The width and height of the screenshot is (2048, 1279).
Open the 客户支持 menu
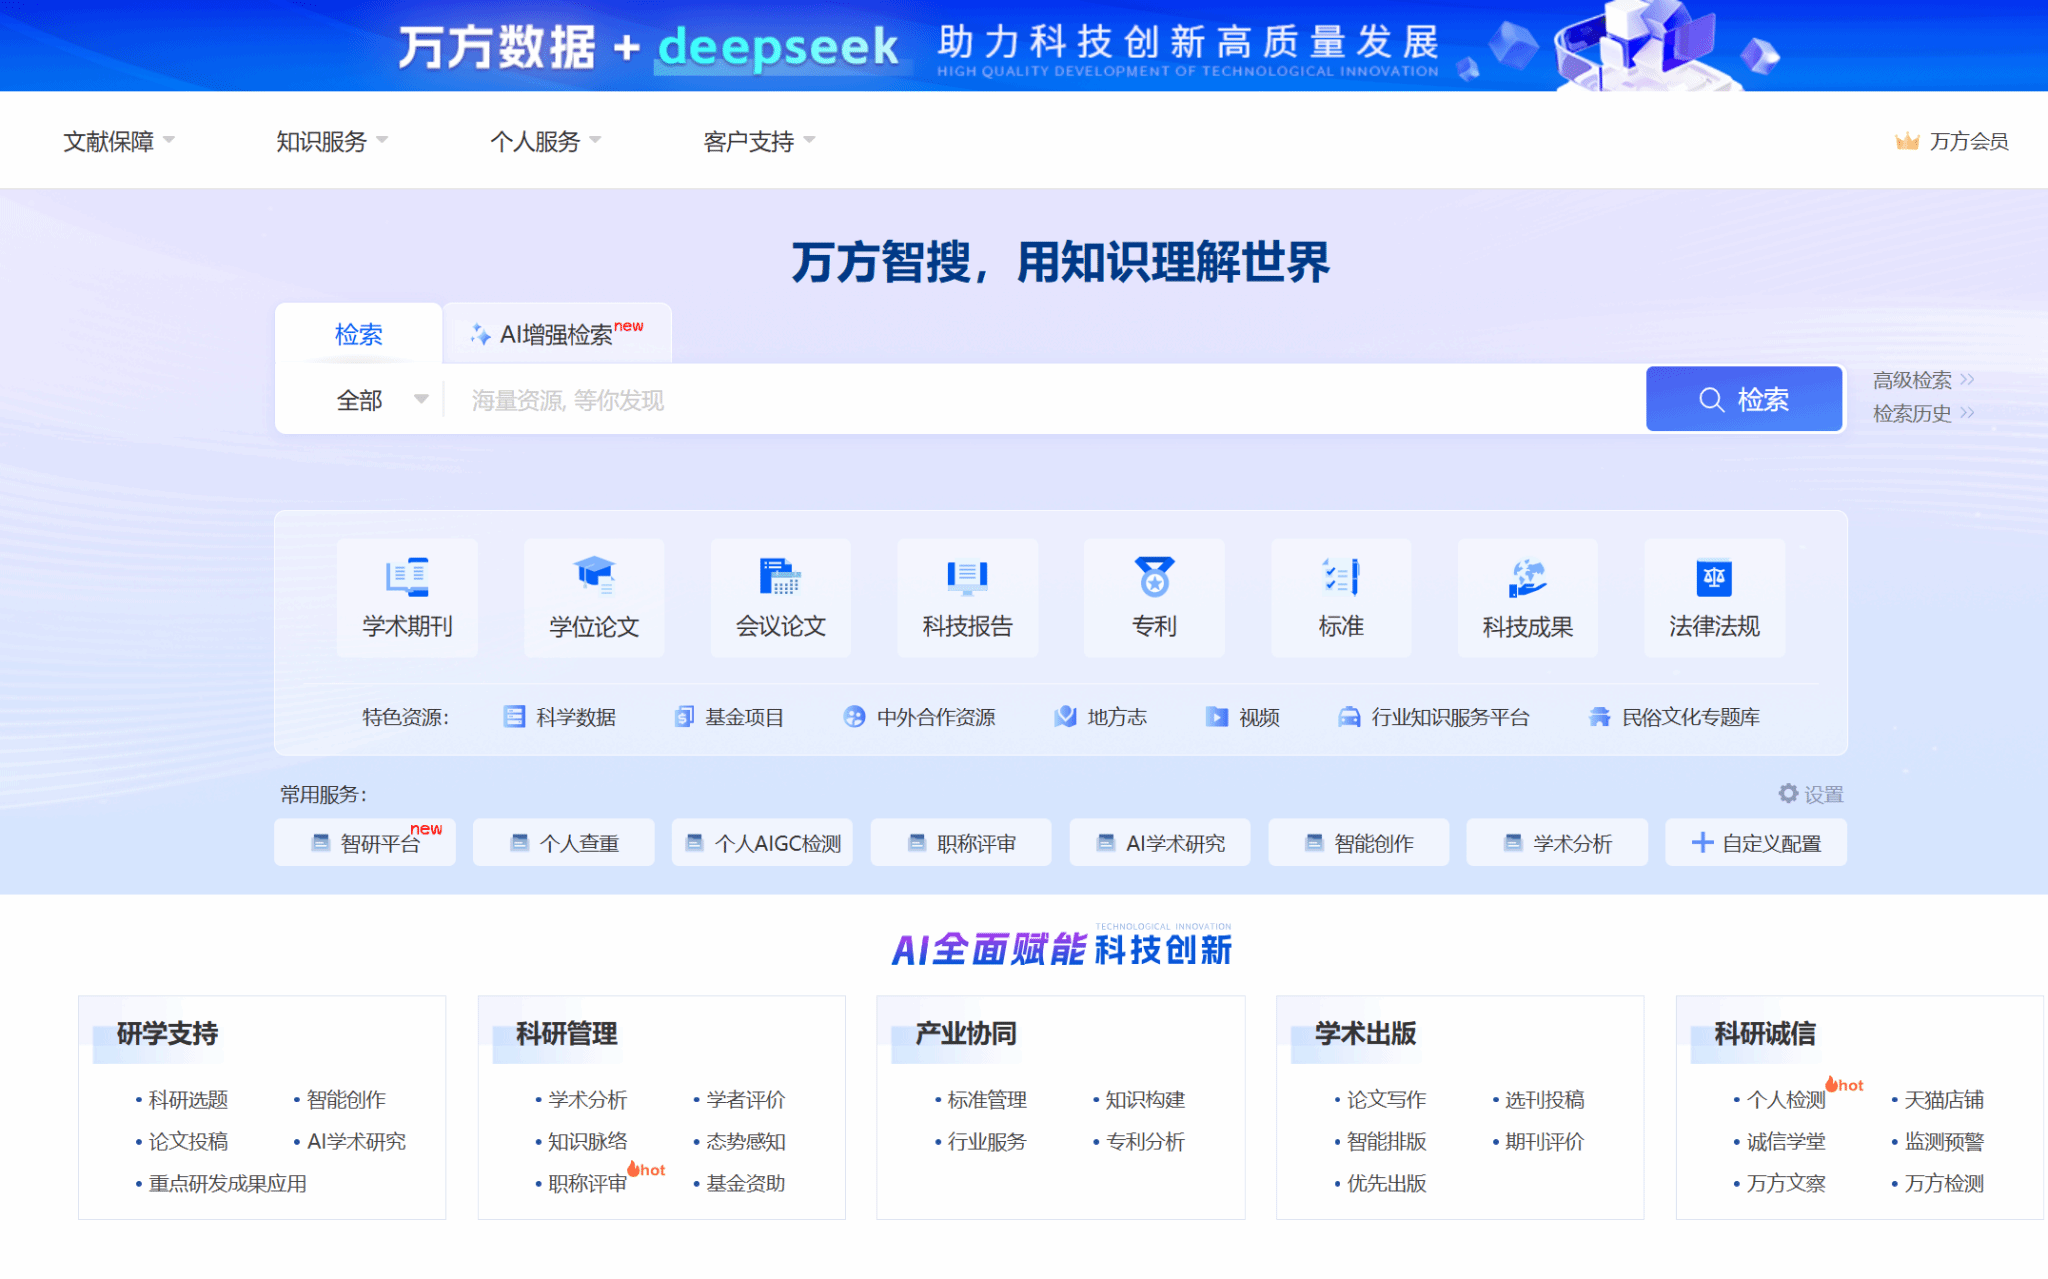point(758,141)
